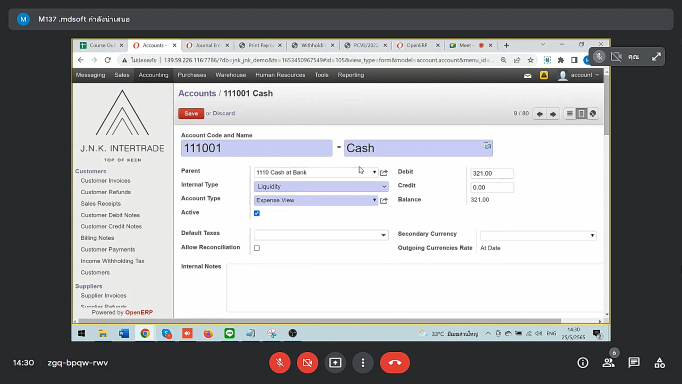The width and height of the screenshot is (682, 384).
Task: Open account user menu dropdown
Action: (579, 75)
